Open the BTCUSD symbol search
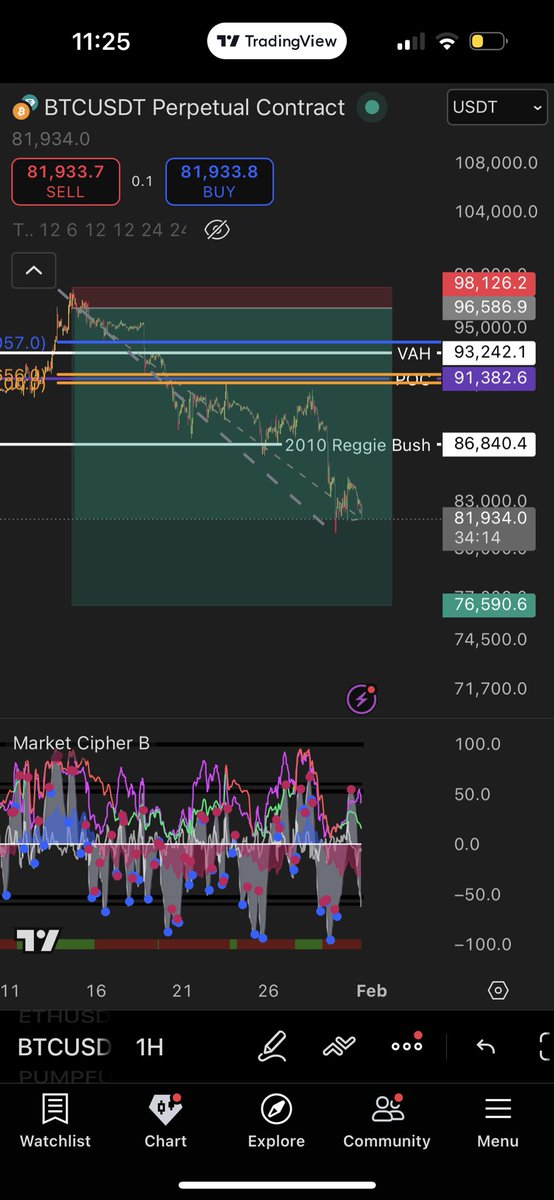554x1200 pixels. (x=64, y=1047)
